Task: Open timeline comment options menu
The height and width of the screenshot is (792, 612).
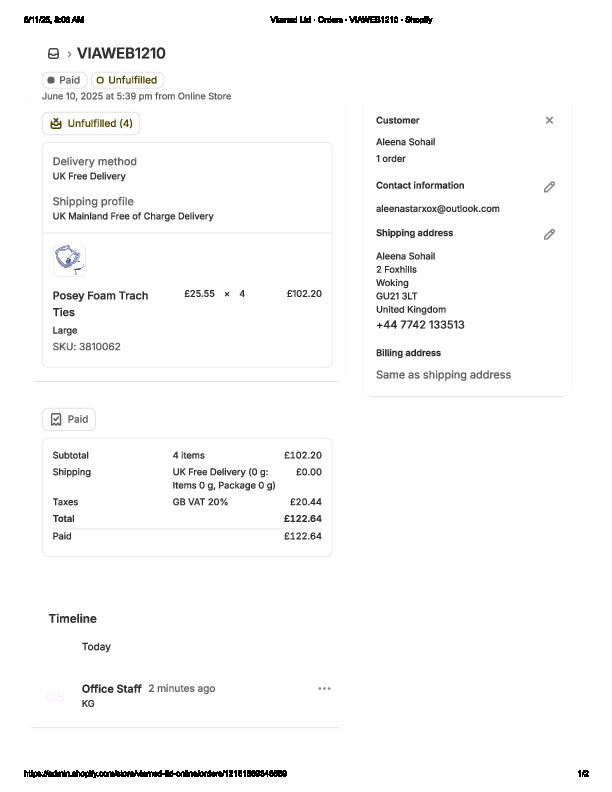Action: pos(324,689)
